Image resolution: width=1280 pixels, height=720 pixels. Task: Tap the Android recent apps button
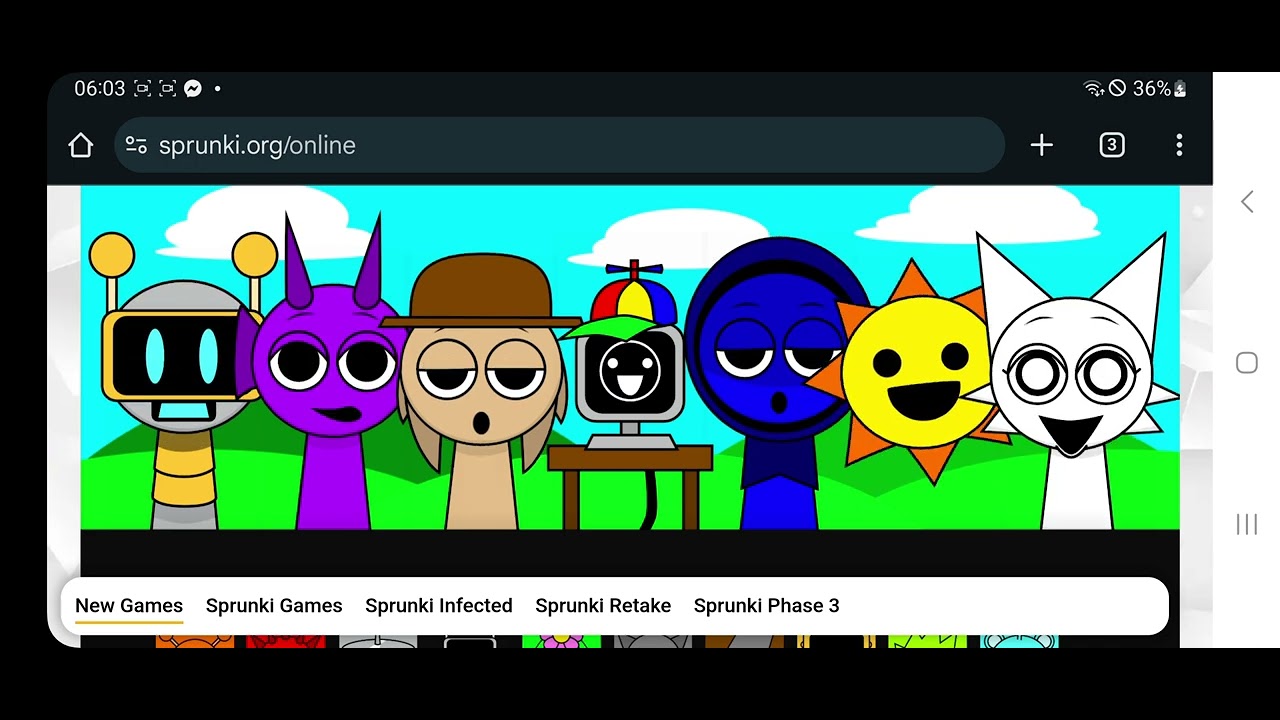(x=1247, y=524)
